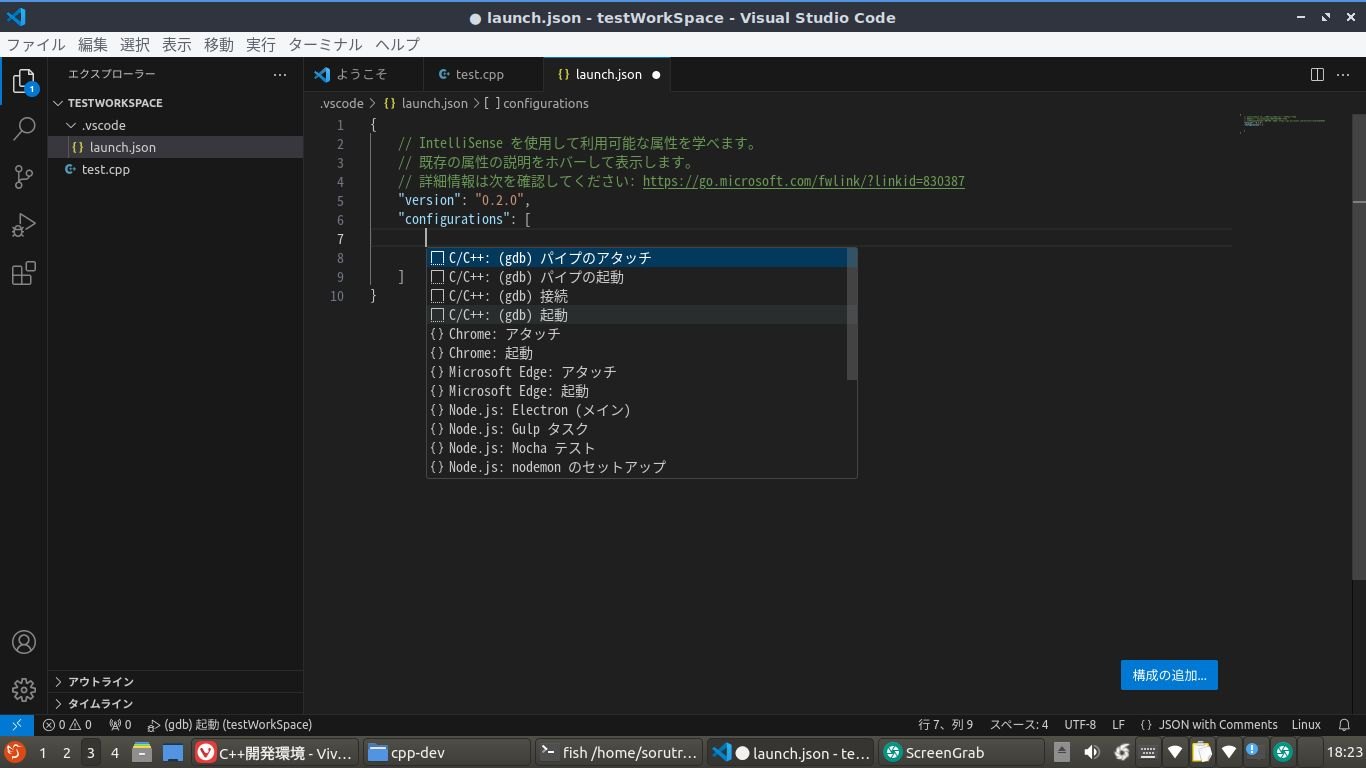Viewport: 1366px width, 768px height.
Task: Open the ファイル menu
Action: click(36, 44)
